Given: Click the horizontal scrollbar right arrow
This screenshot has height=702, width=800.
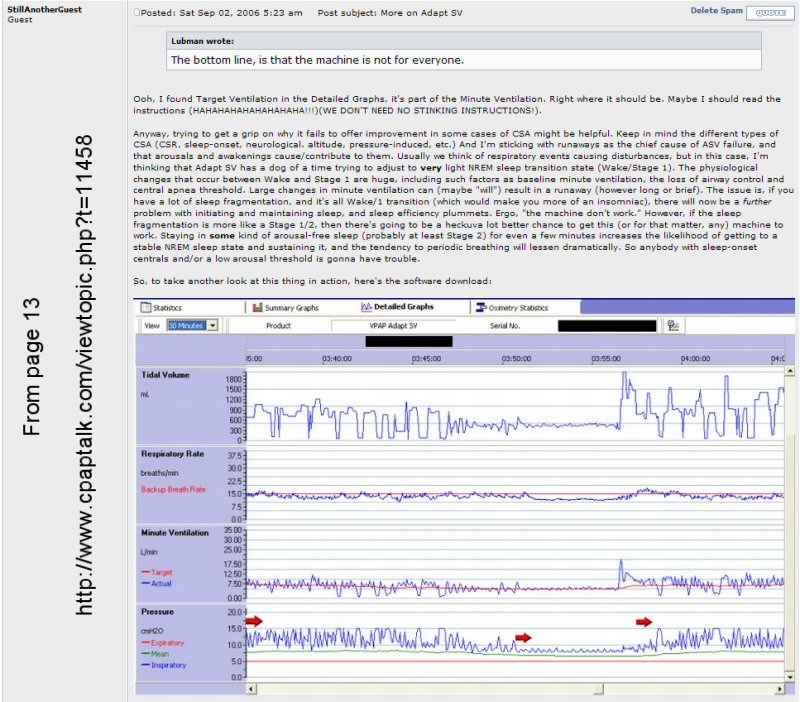Looking at the screenshot, I should (x=779, y=689).
